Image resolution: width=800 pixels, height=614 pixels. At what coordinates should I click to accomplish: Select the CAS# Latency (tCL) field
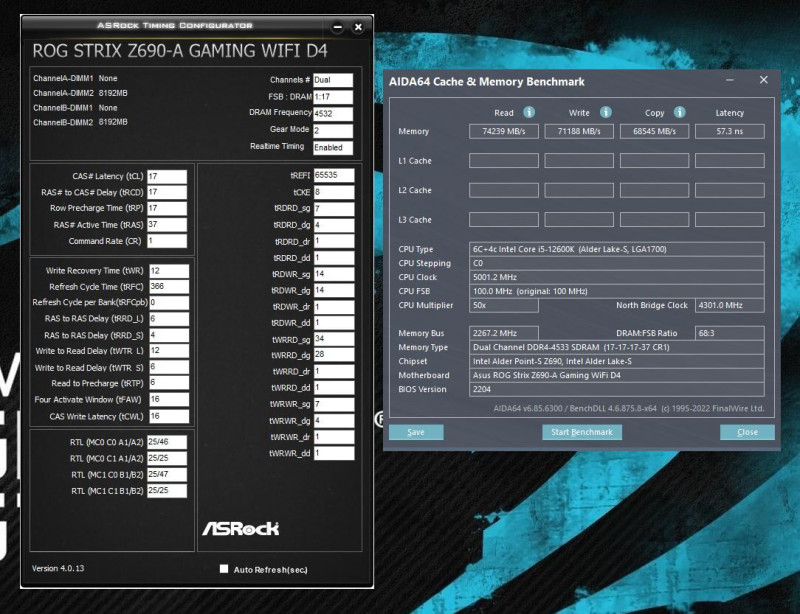coord(167,177)
